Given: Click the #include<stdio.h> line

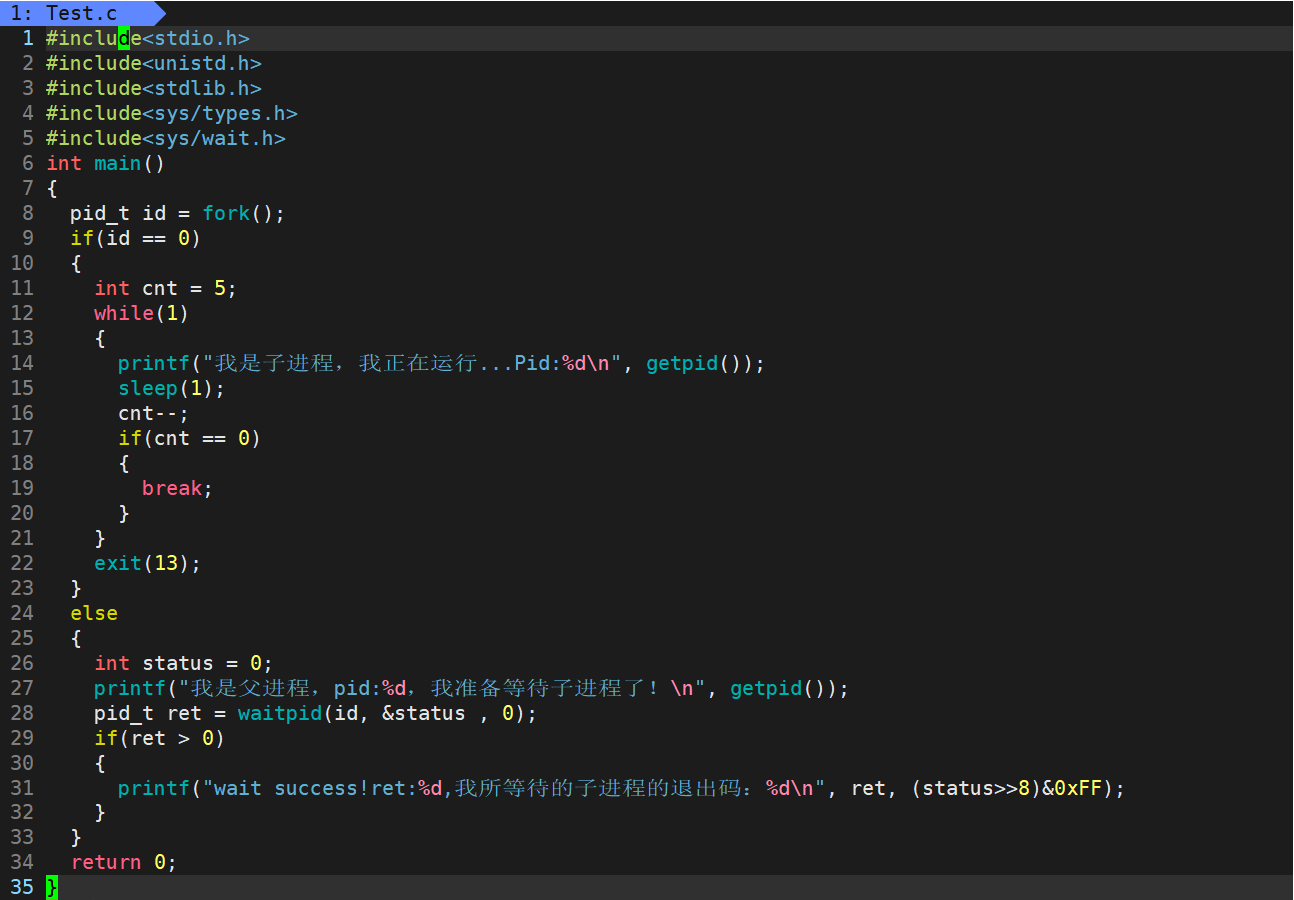Looking at the screenshot, I should click(x=147, y=38).
